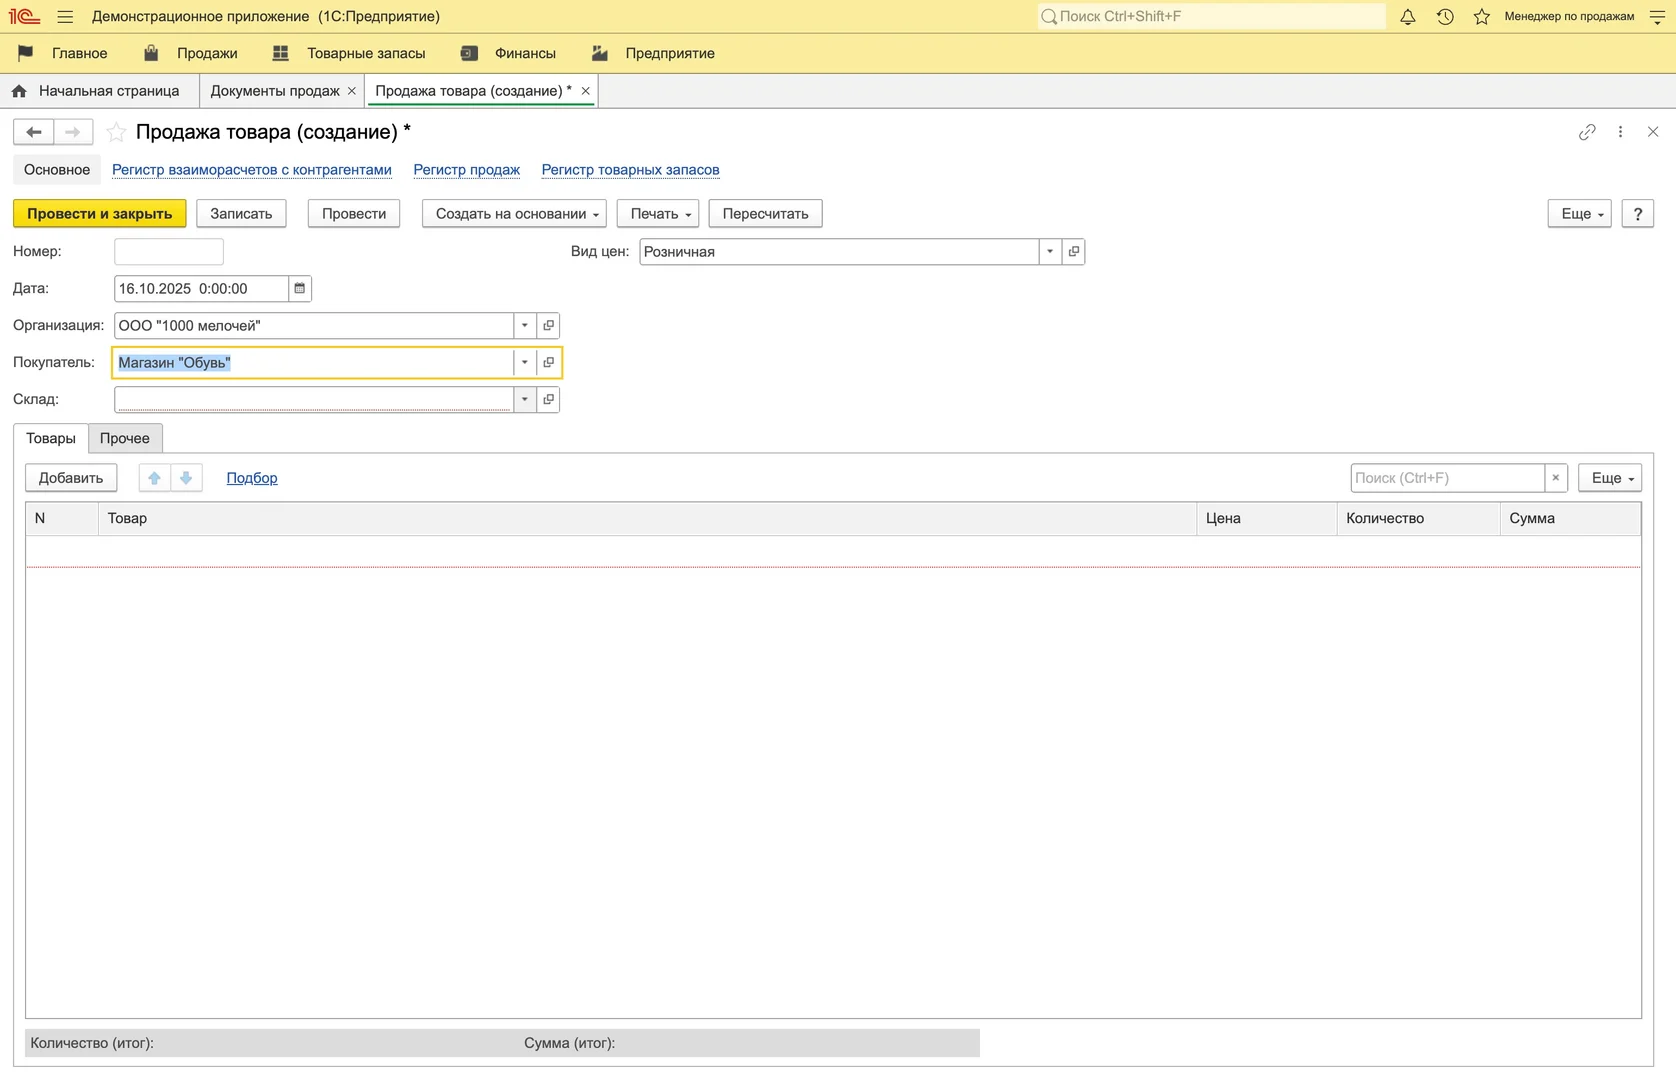The image size is (1676, 1080).
Task: Open the hamburger main menu icon
Action: point(65,17)
